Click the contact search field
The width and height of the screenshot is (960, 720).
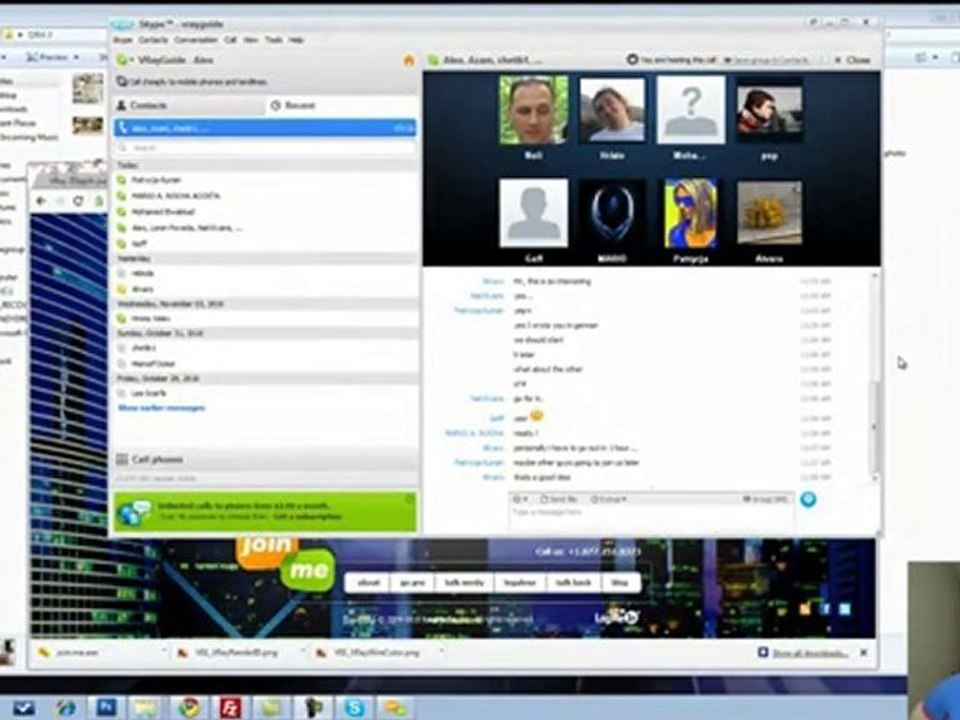coord(264,148)
